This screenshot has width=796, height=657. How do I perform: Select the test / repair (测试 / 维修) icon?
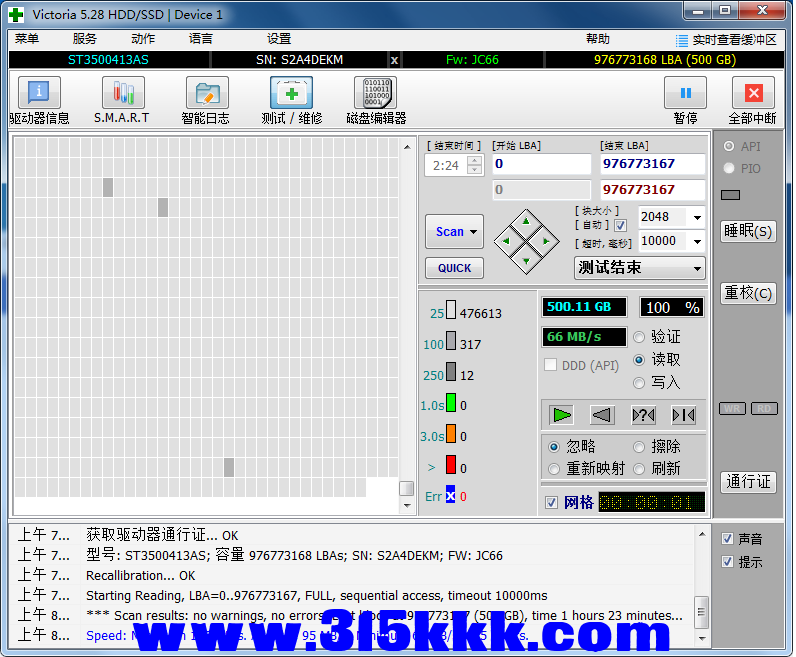click(291, 93)
